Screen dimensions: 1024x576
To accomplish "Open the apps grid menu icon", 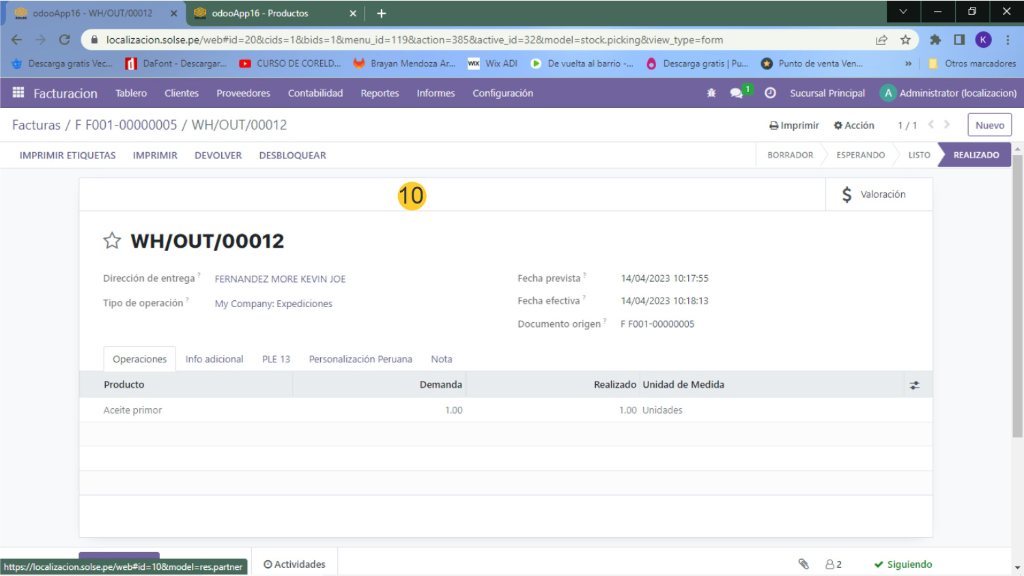I will pyautogui.click(x=18, y=93).
